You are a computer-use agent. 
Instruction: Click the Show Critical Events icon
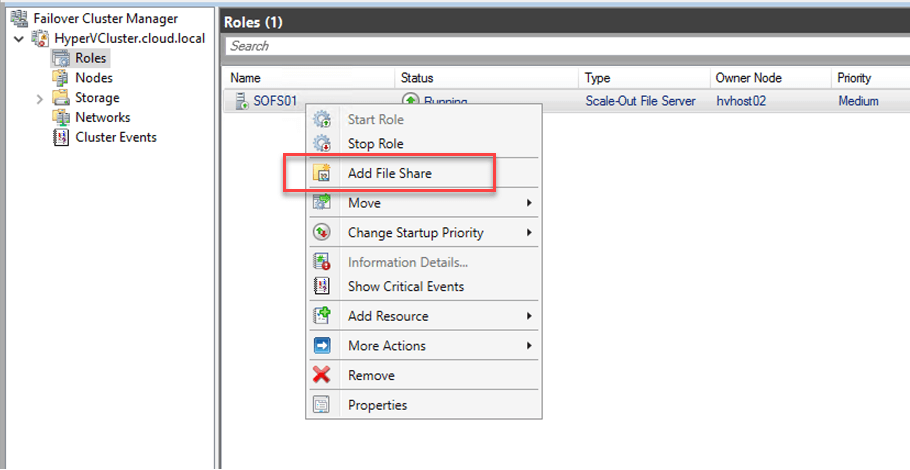322,287
